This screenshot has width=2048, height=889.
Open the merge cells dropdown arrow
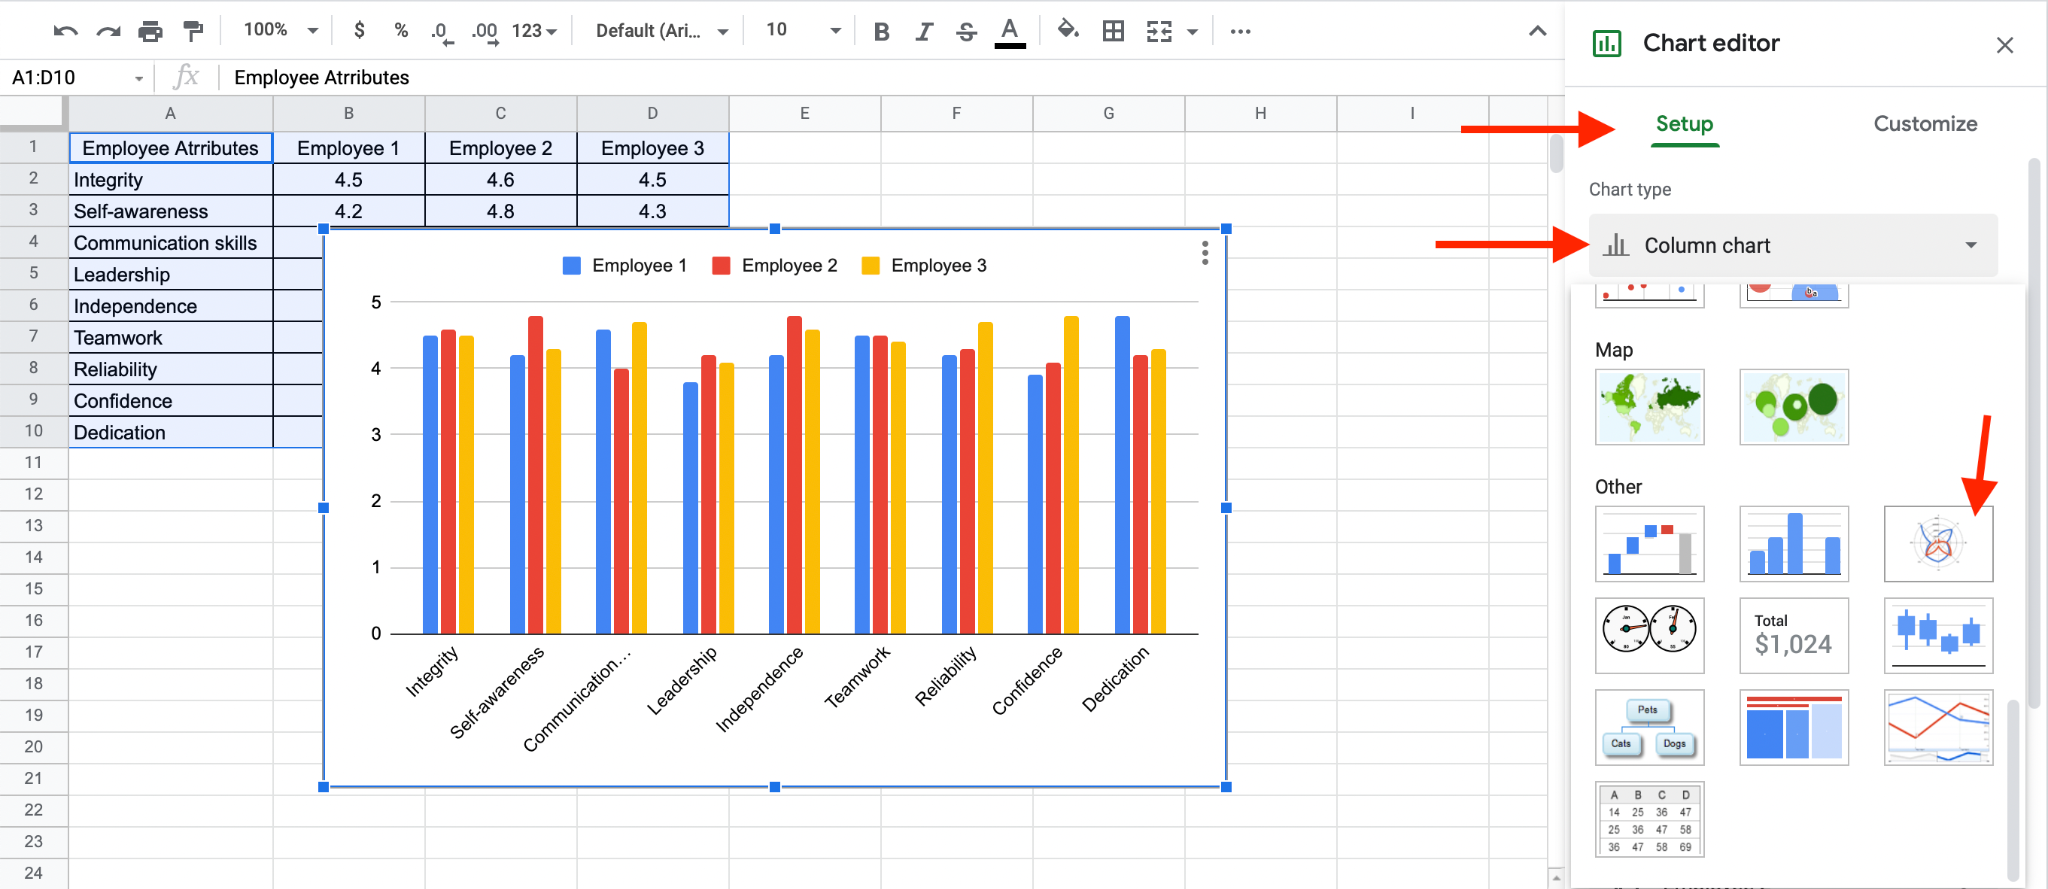tap(1192, 32)
